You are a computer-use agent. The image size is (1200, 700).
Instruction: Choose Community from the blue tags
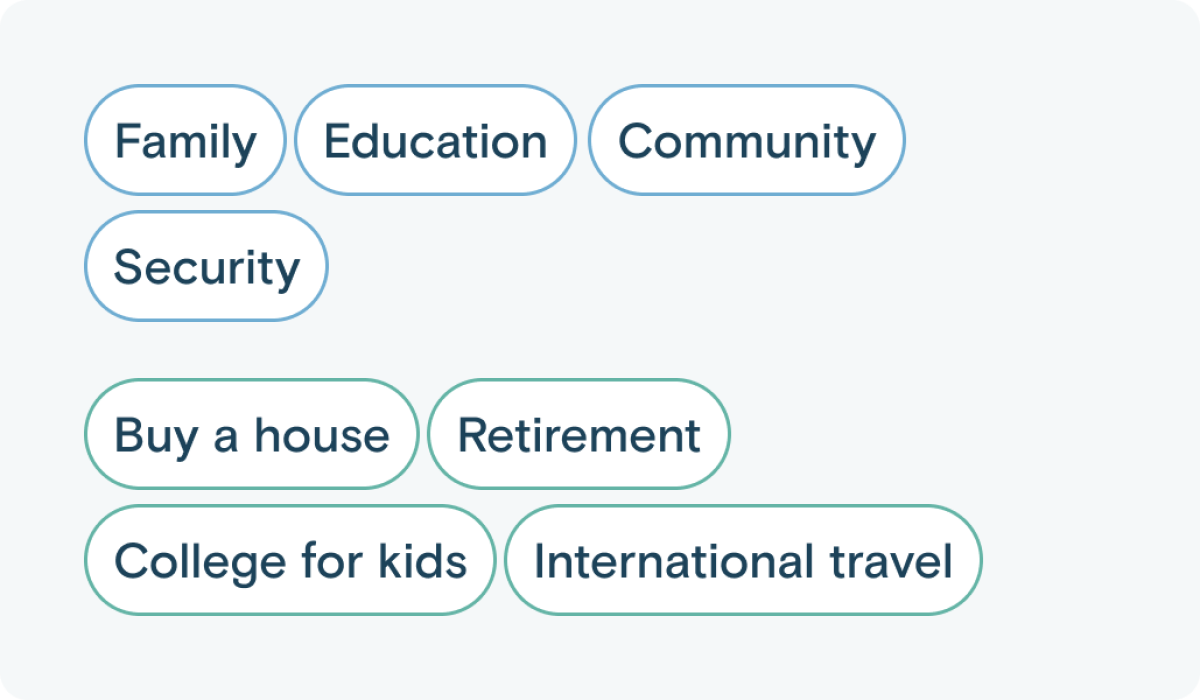pos(746,141)
